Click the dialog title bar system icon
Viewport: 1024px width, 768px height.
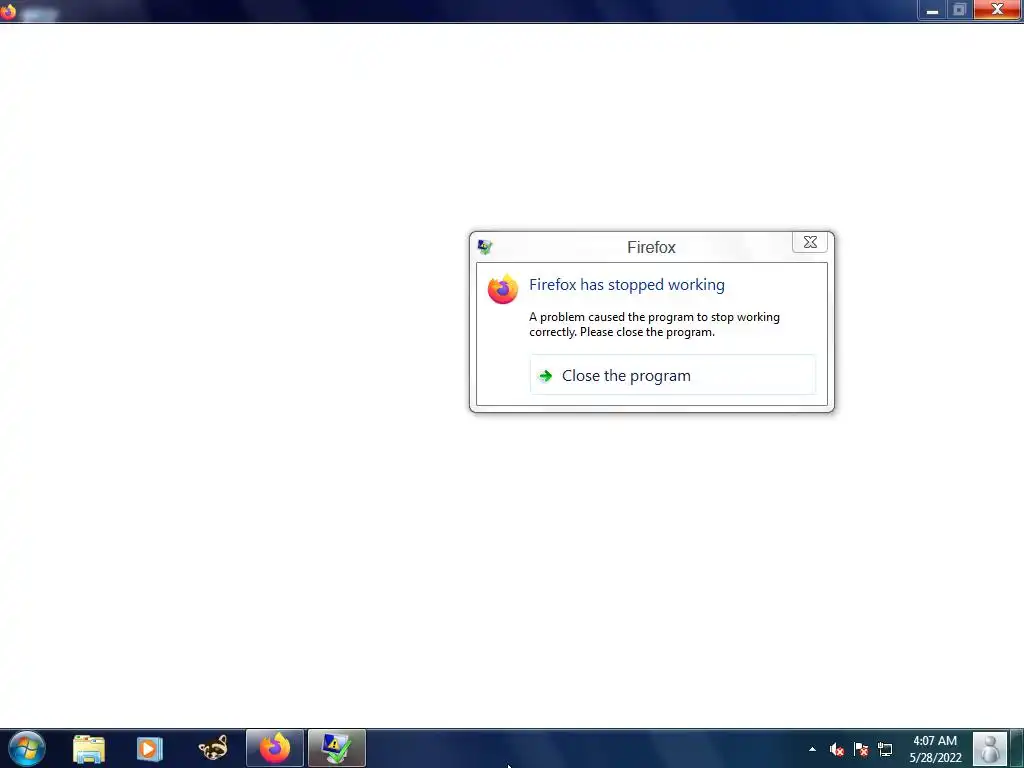[485, 247]
